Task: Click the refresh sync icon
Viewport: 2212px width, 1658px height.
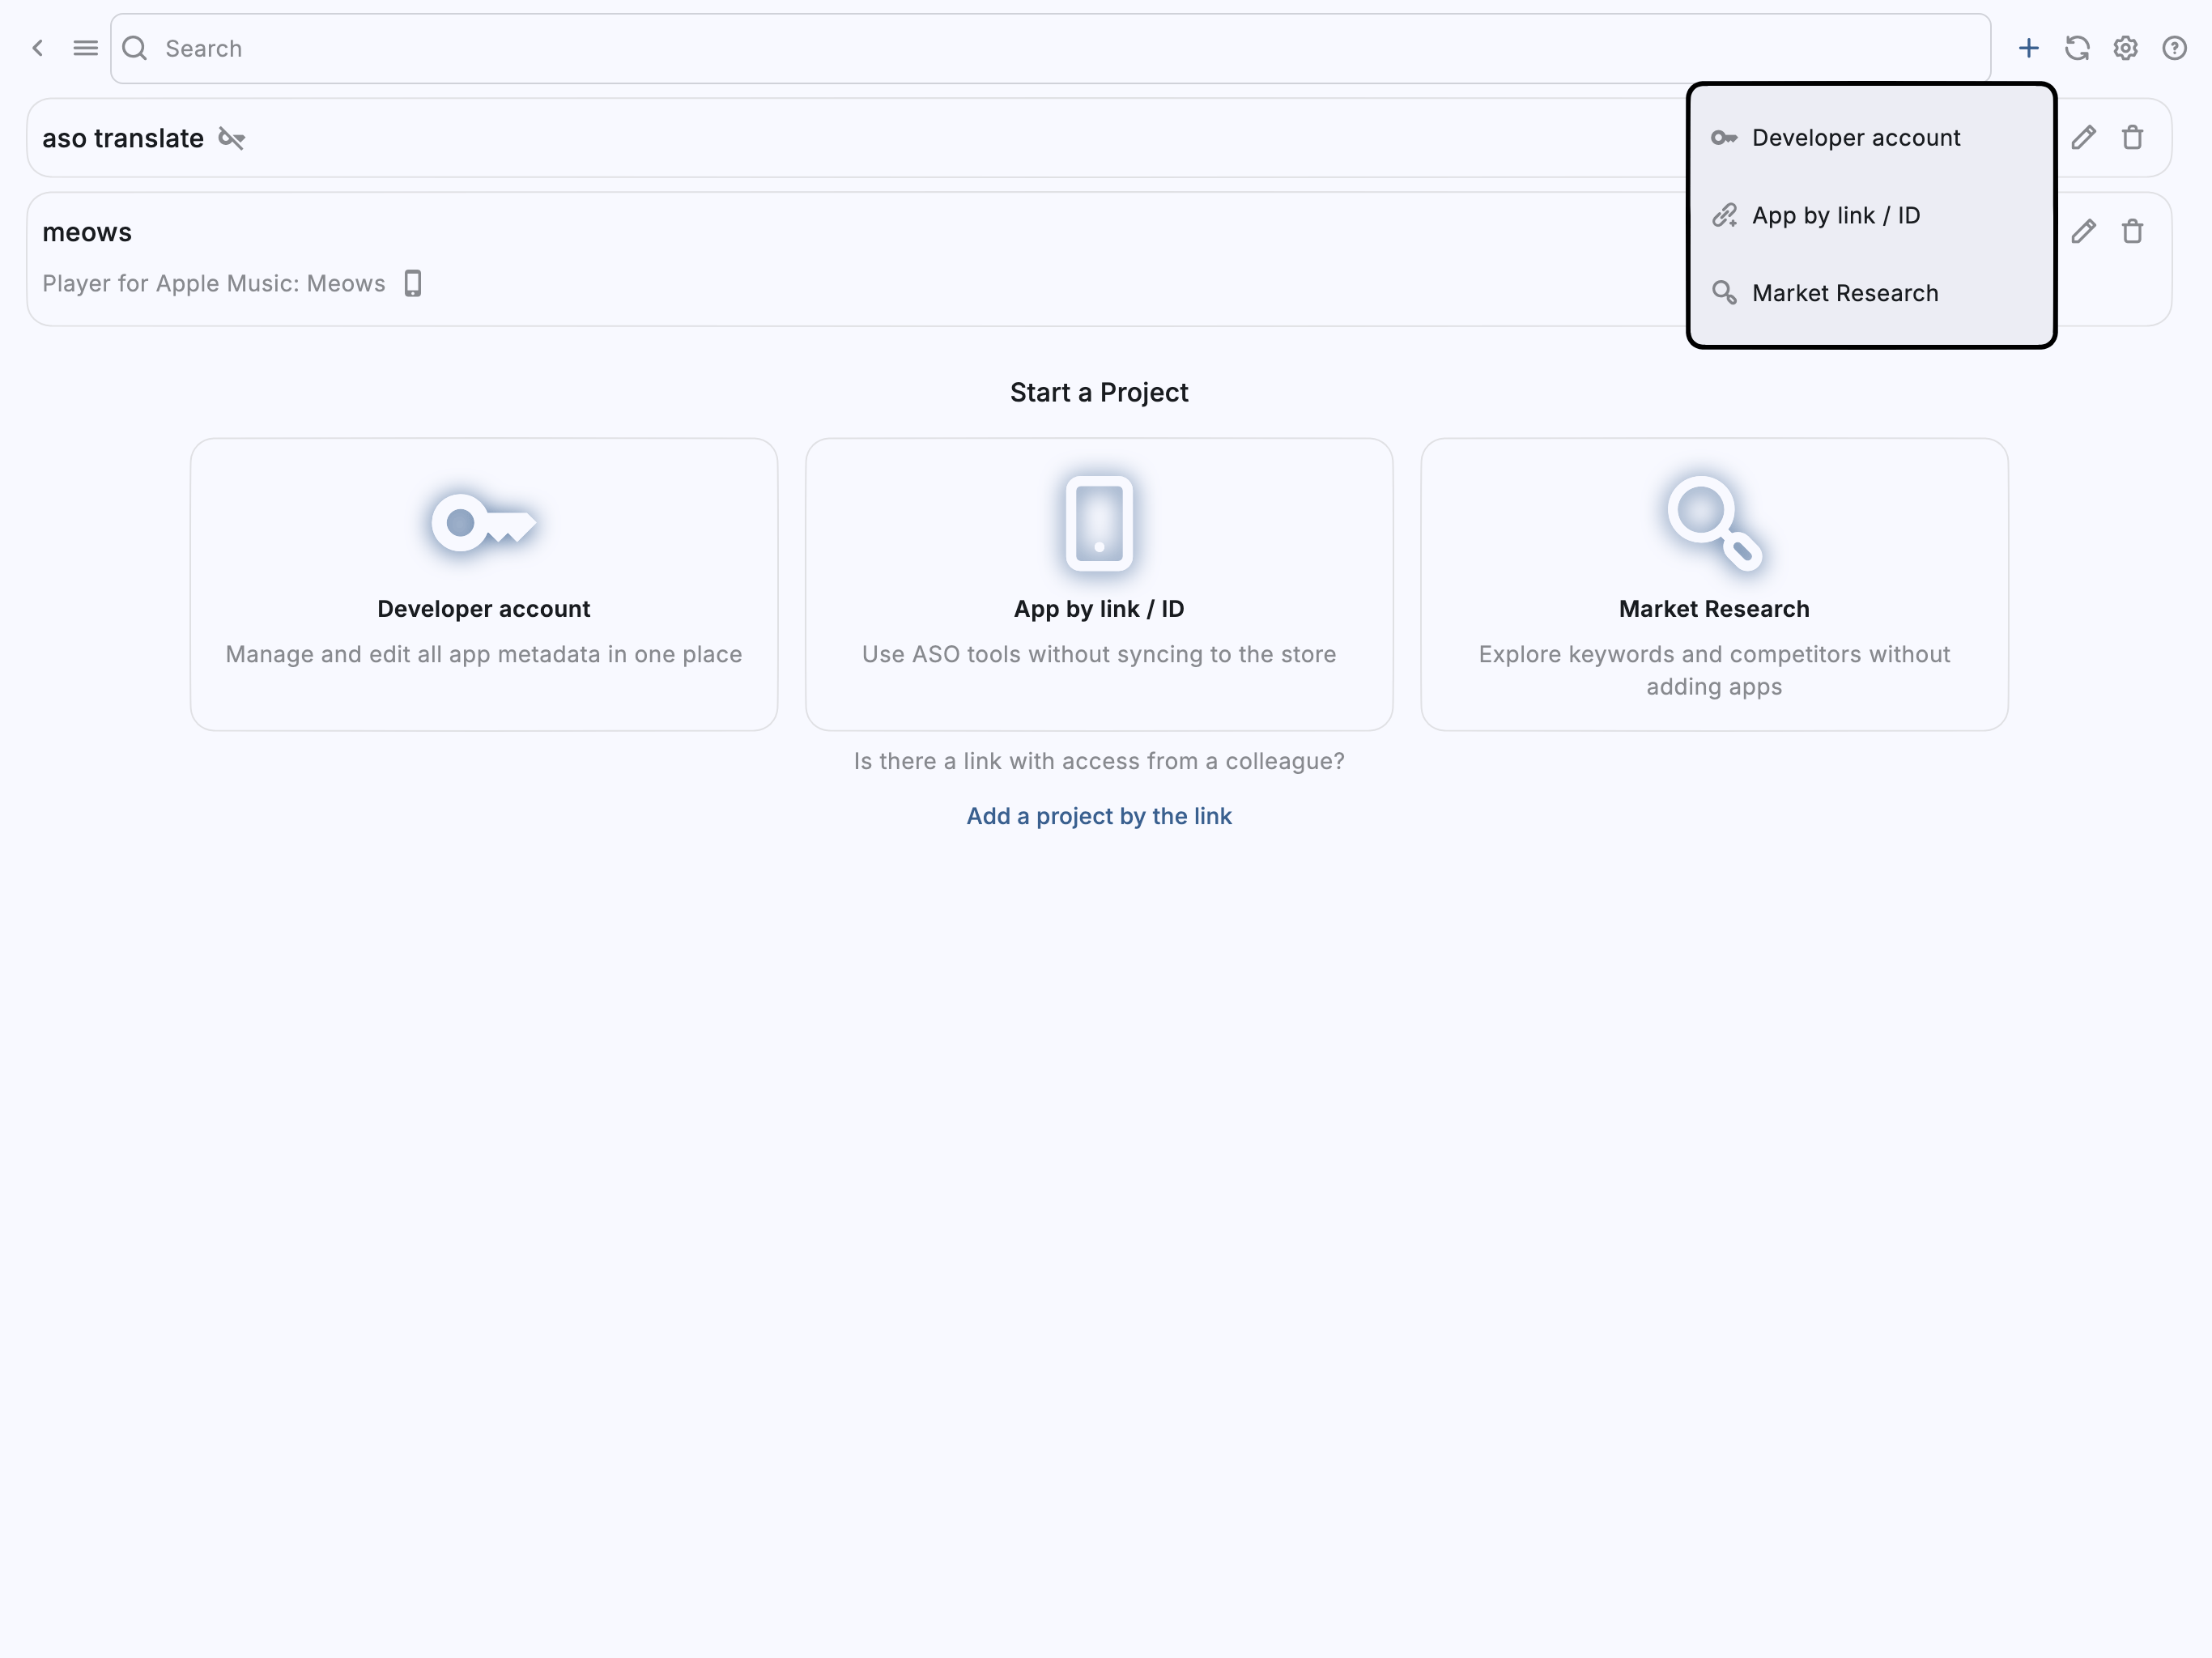Action: tap(2077, 48)
